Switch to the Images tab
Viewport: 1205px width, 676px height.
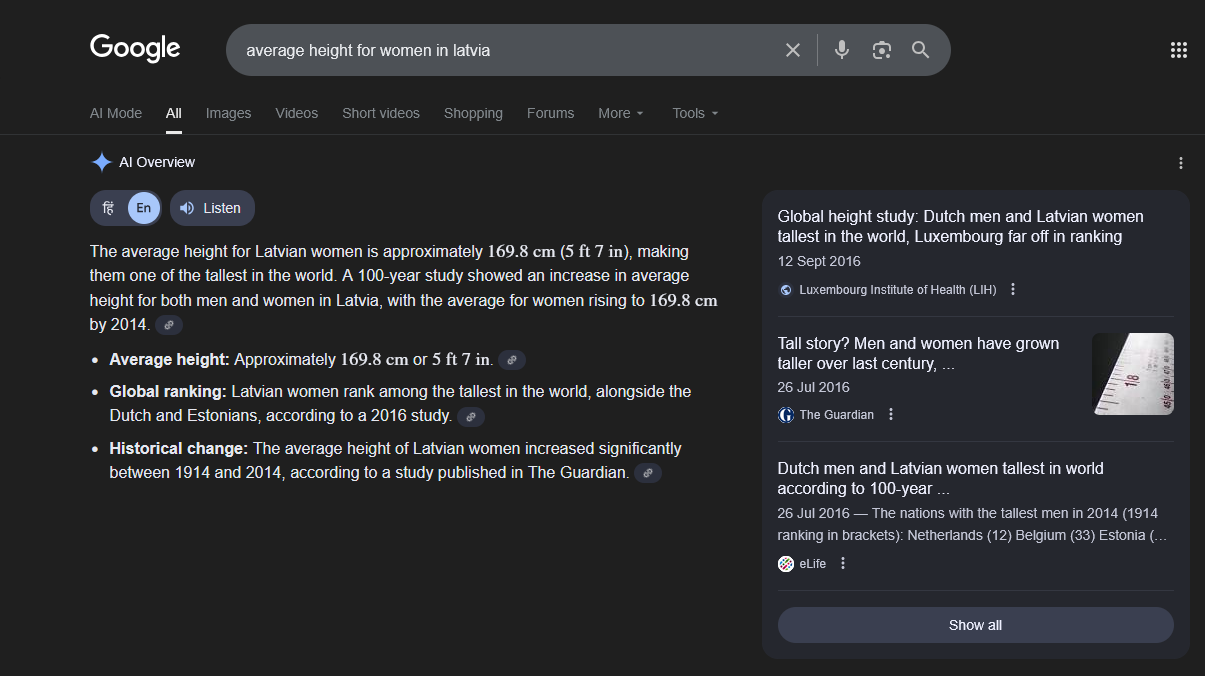[228, 113]
